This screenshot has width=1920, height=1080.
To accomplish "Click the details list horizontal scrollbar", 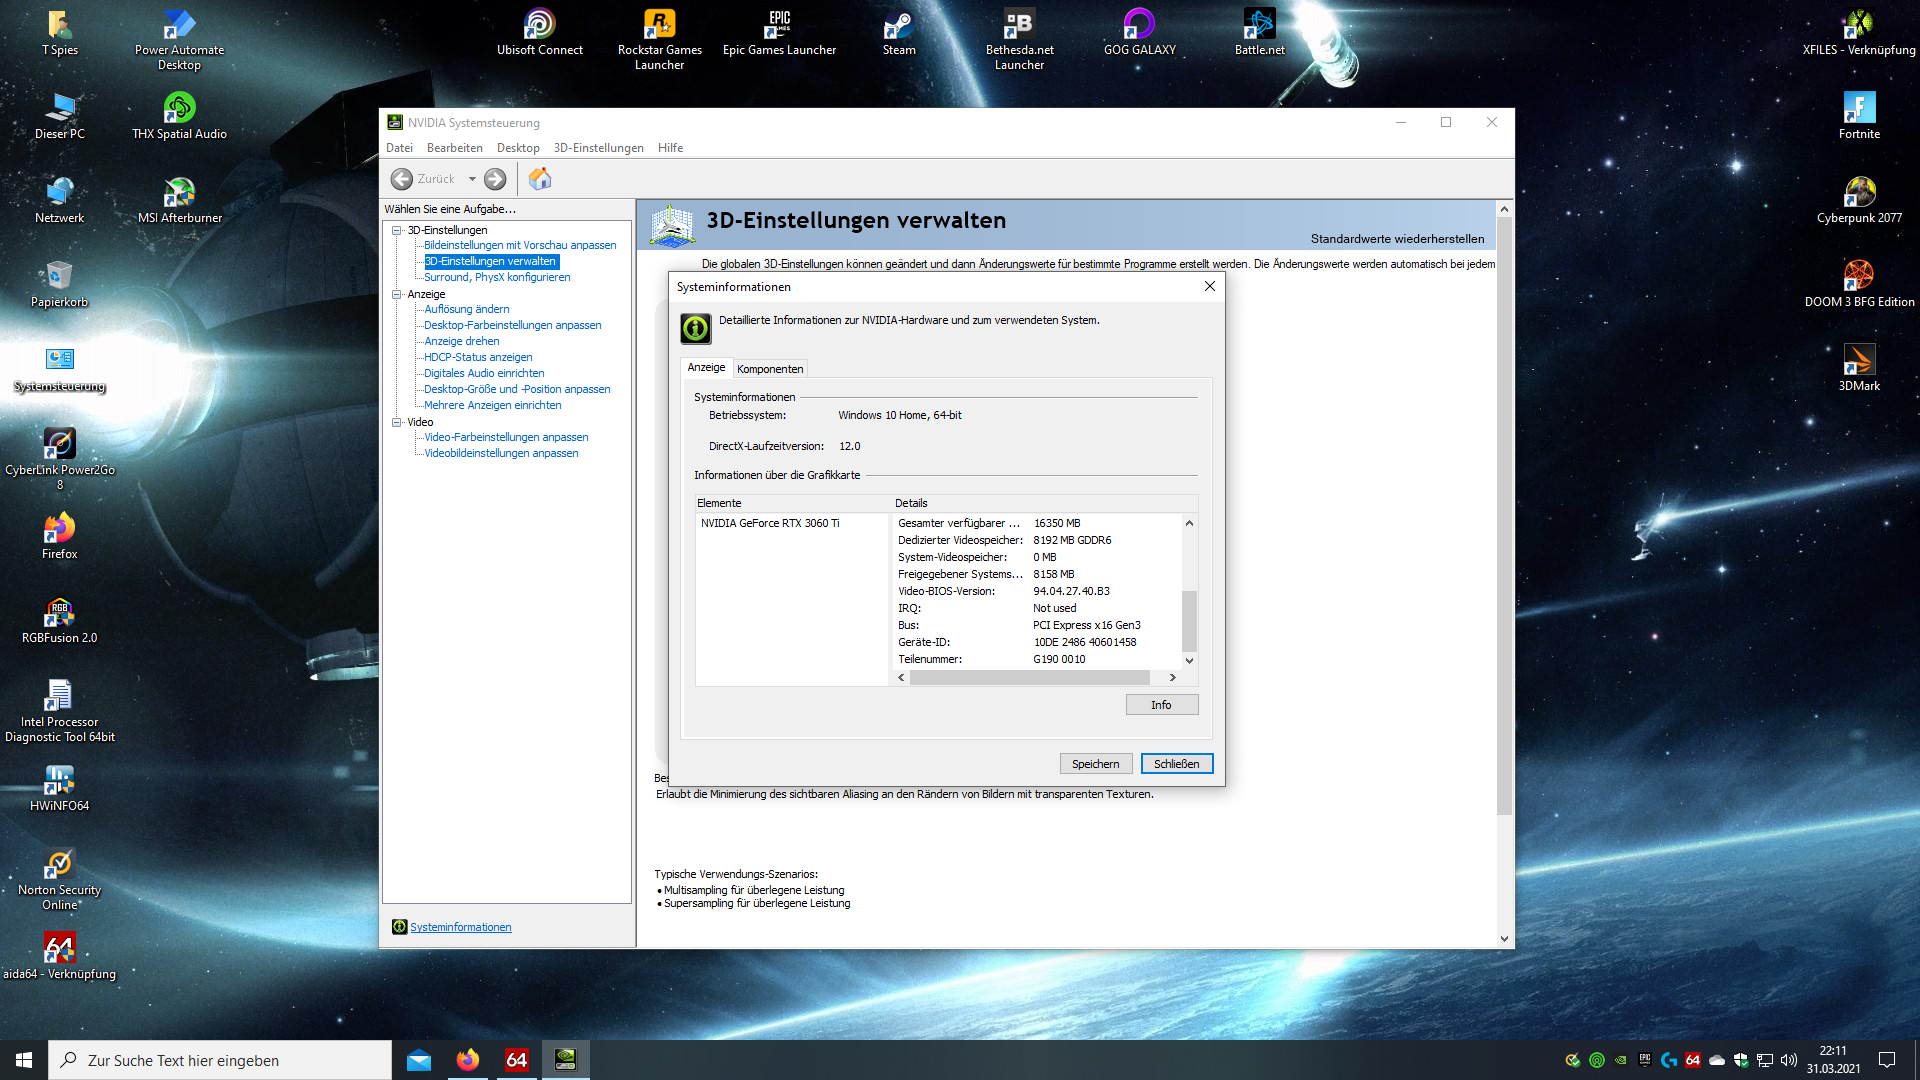I will point(1030,678).
